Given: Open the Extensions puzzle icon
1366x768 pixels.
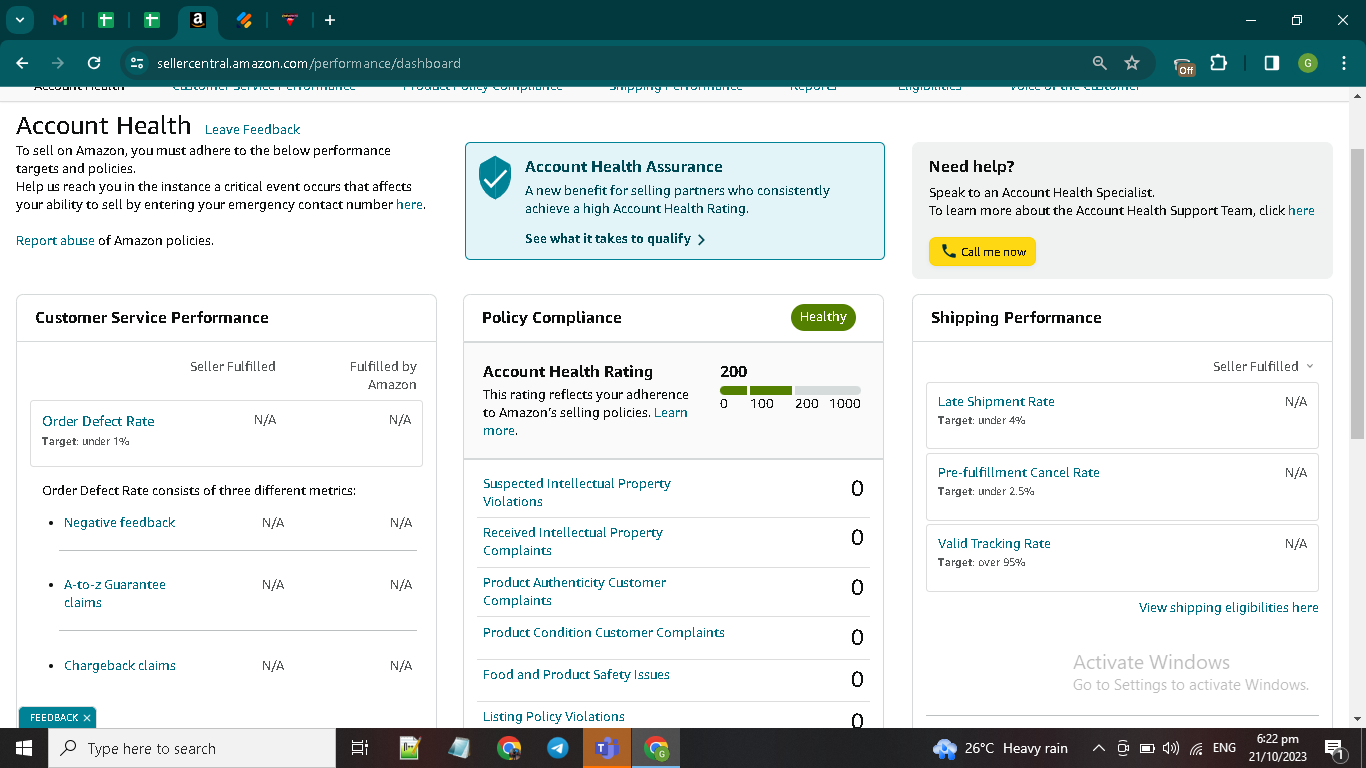Looking at the screenshot, I should click(x=1218, y=63).
